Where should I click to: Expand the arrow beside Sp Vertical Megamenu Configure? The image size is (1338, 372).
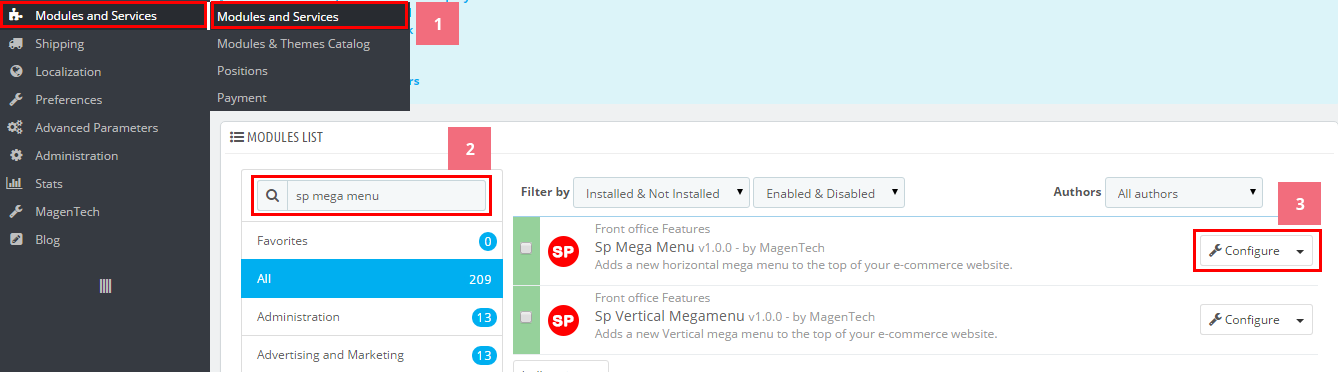pos(1300,320)
